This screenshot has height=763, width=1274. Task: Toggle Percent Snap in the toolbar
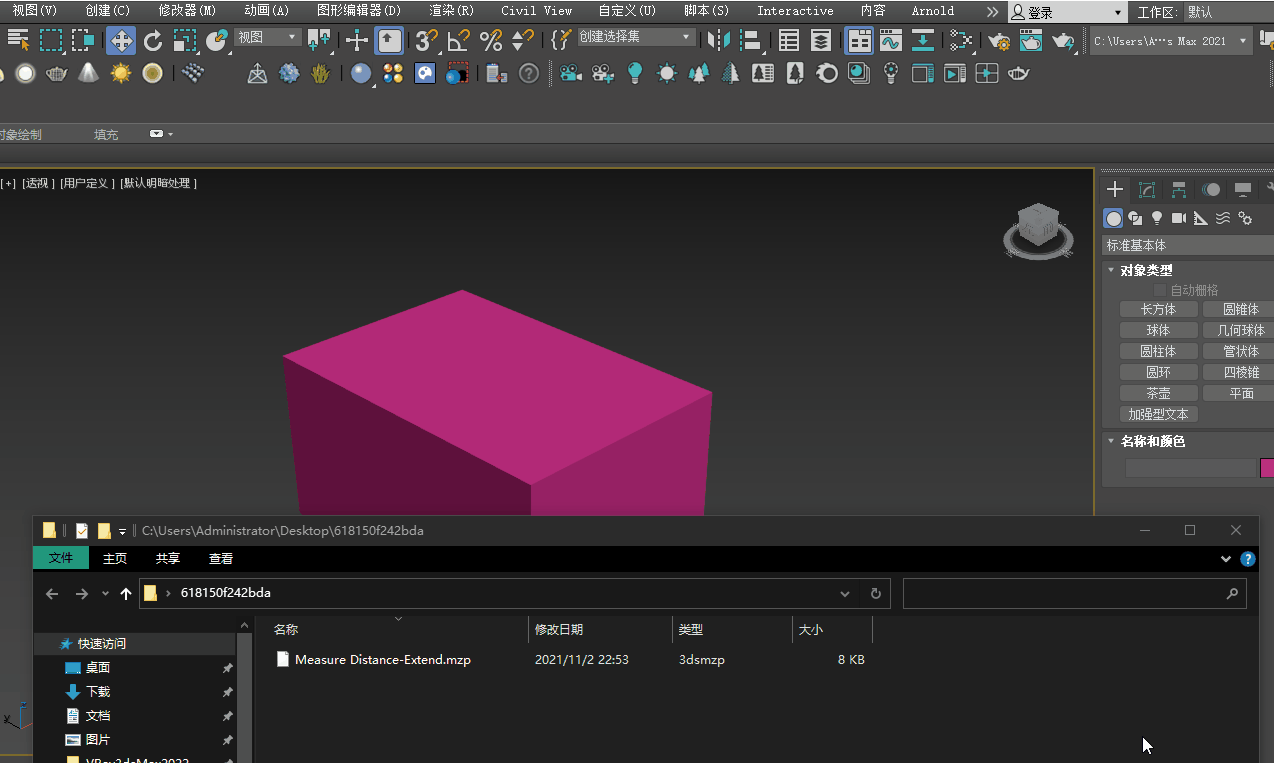[491, 41]
